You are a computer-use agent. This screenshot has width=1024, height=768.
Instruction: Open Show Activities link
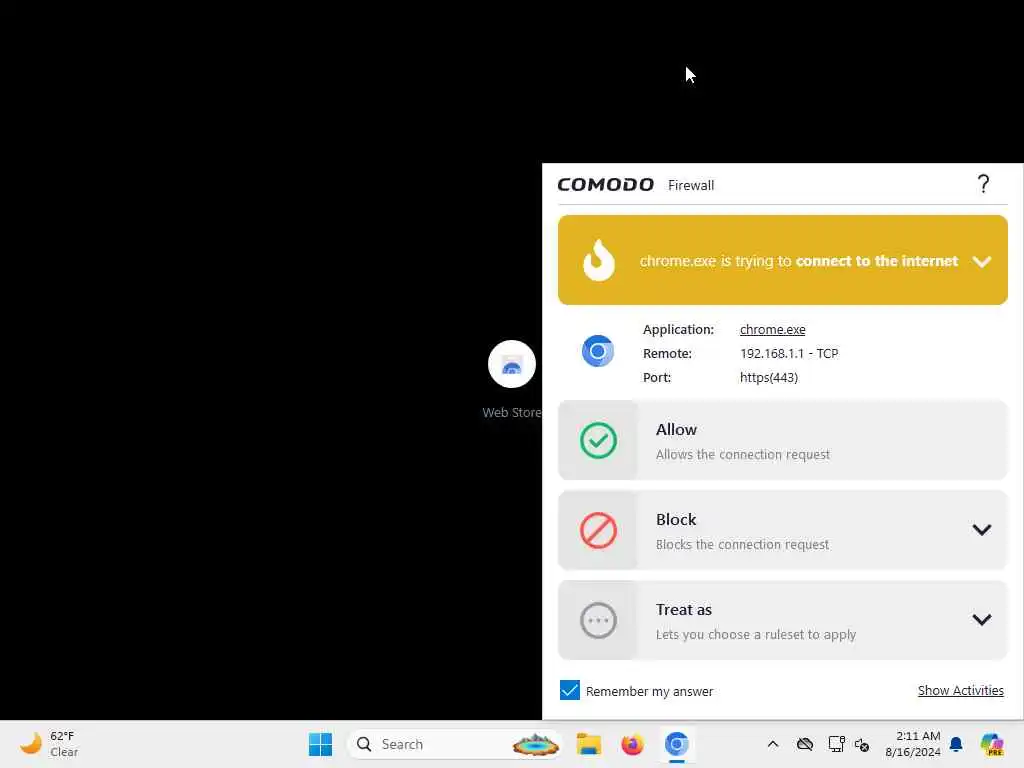pyautogui.click(x=960, y=690)
